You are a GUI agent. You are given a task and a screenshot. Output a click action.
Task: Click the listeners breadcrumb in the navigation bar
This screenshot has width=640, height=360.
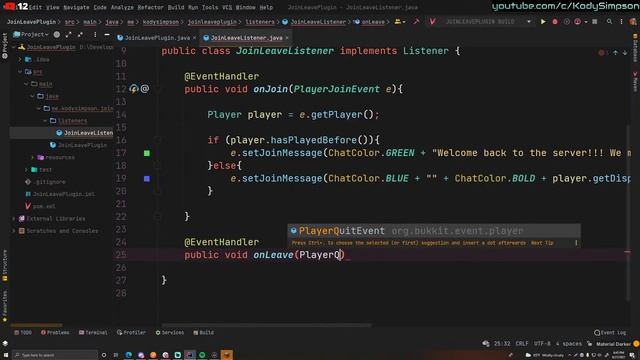pyautogui.click(x=260, y=22)
